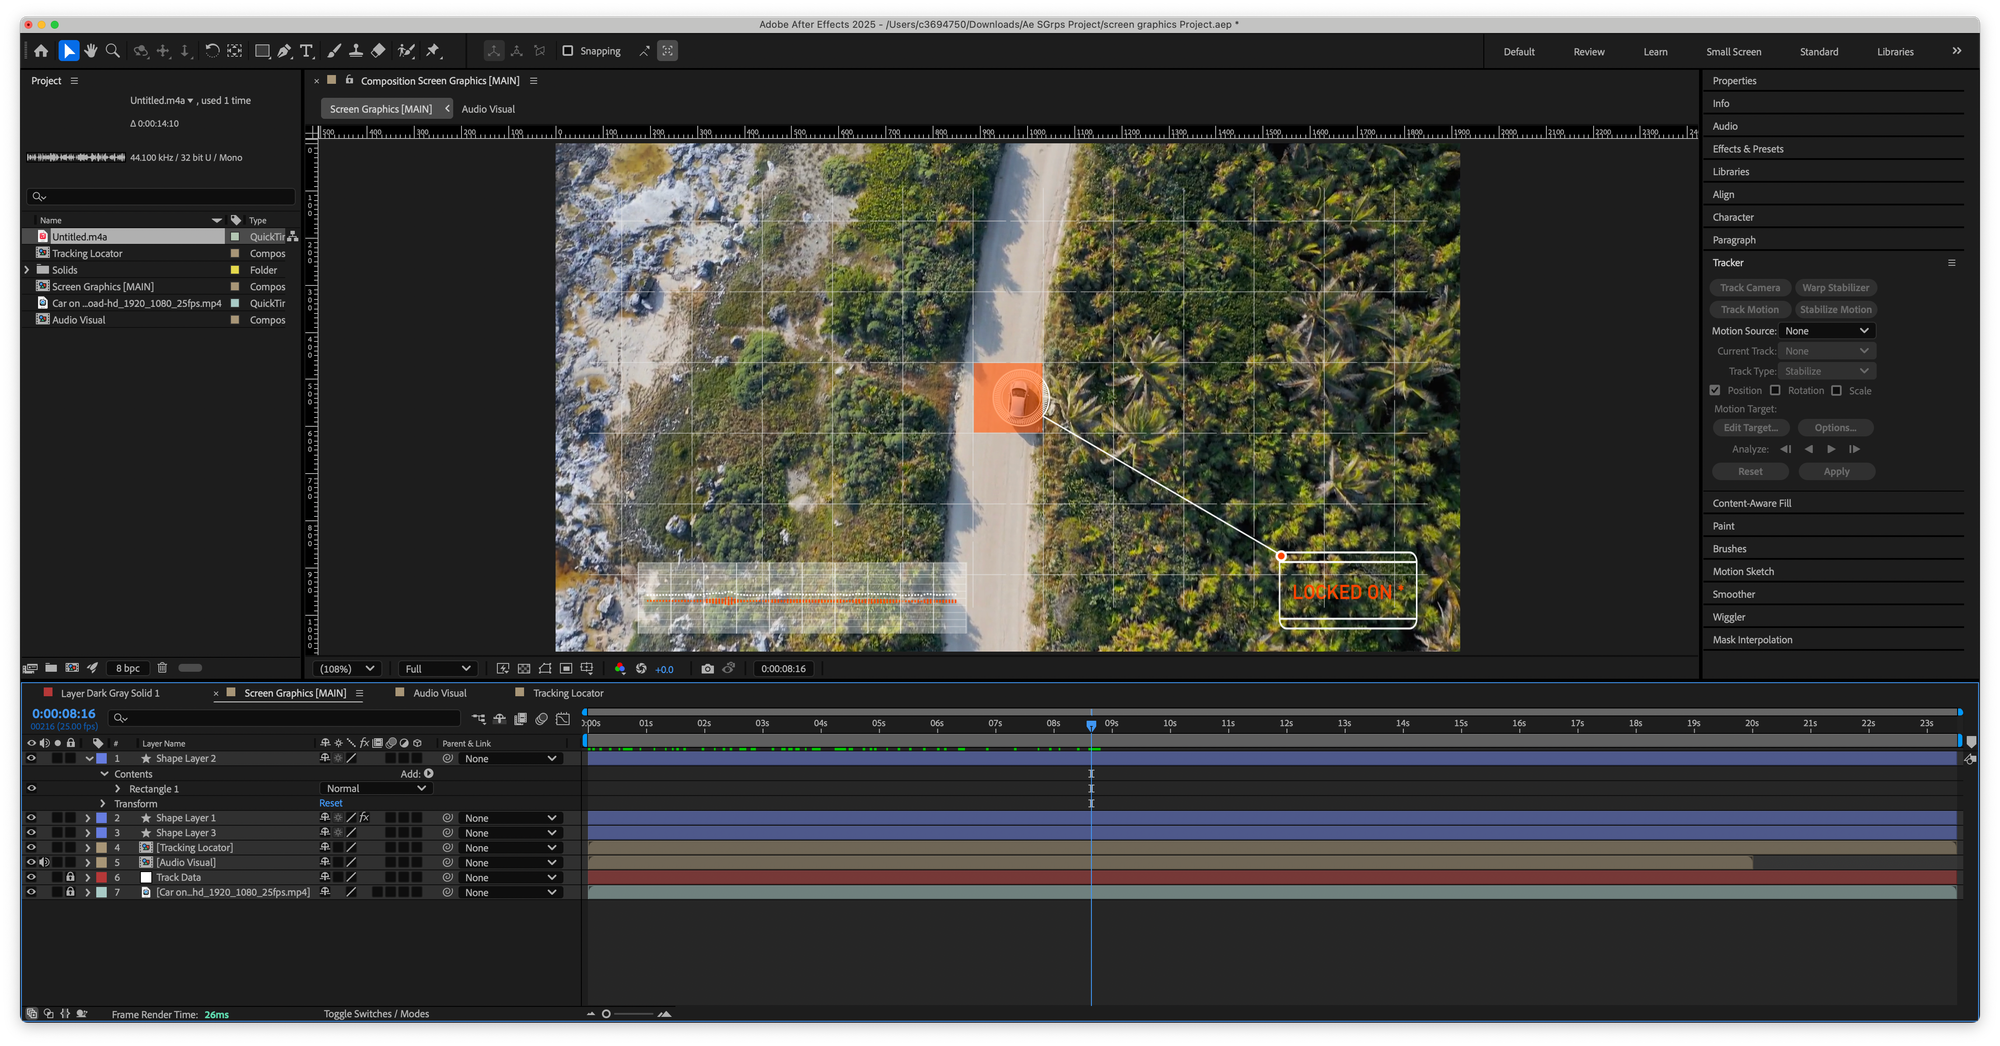The image size is (2000, 1046).
Task: Select the Type tool
Action: click(307, 51)
